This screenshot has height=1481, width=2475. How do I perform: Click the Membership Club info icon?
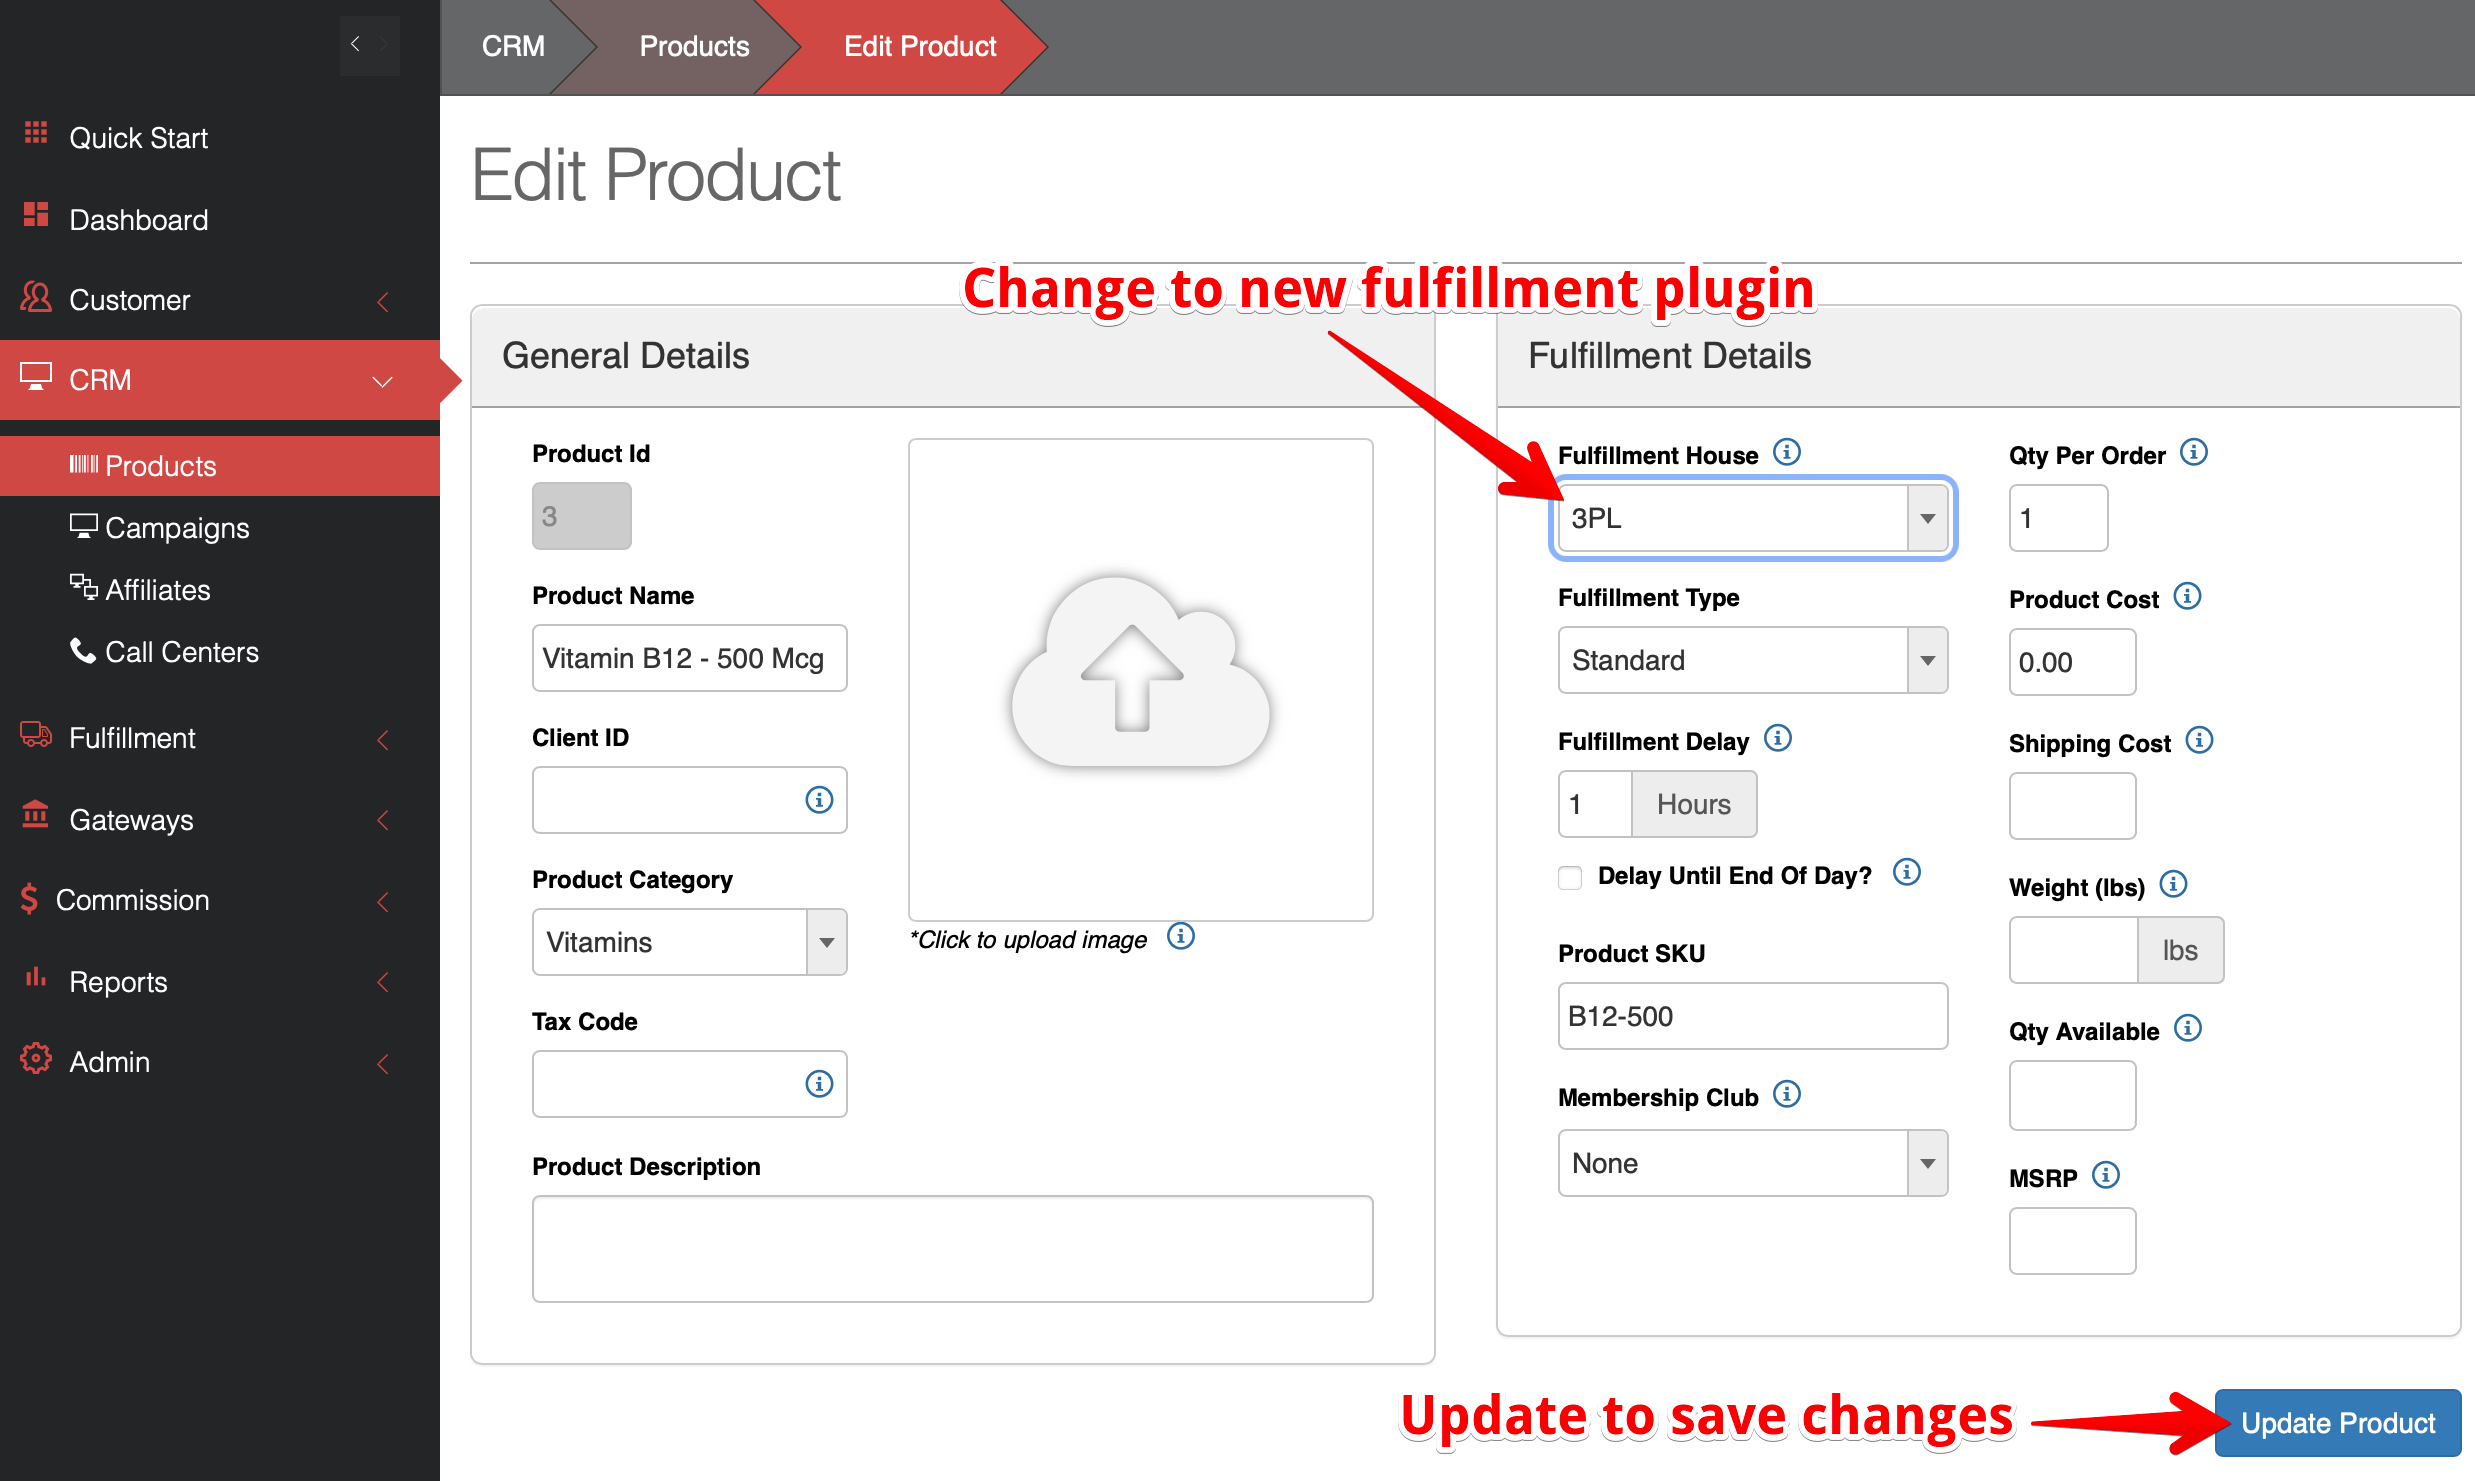pos(1787,1095)
